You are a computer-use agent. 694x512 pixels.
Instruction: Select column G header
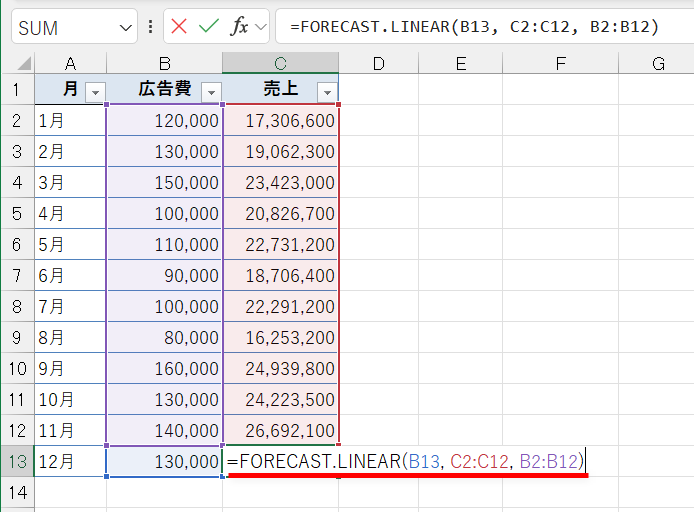pos(657,63)
